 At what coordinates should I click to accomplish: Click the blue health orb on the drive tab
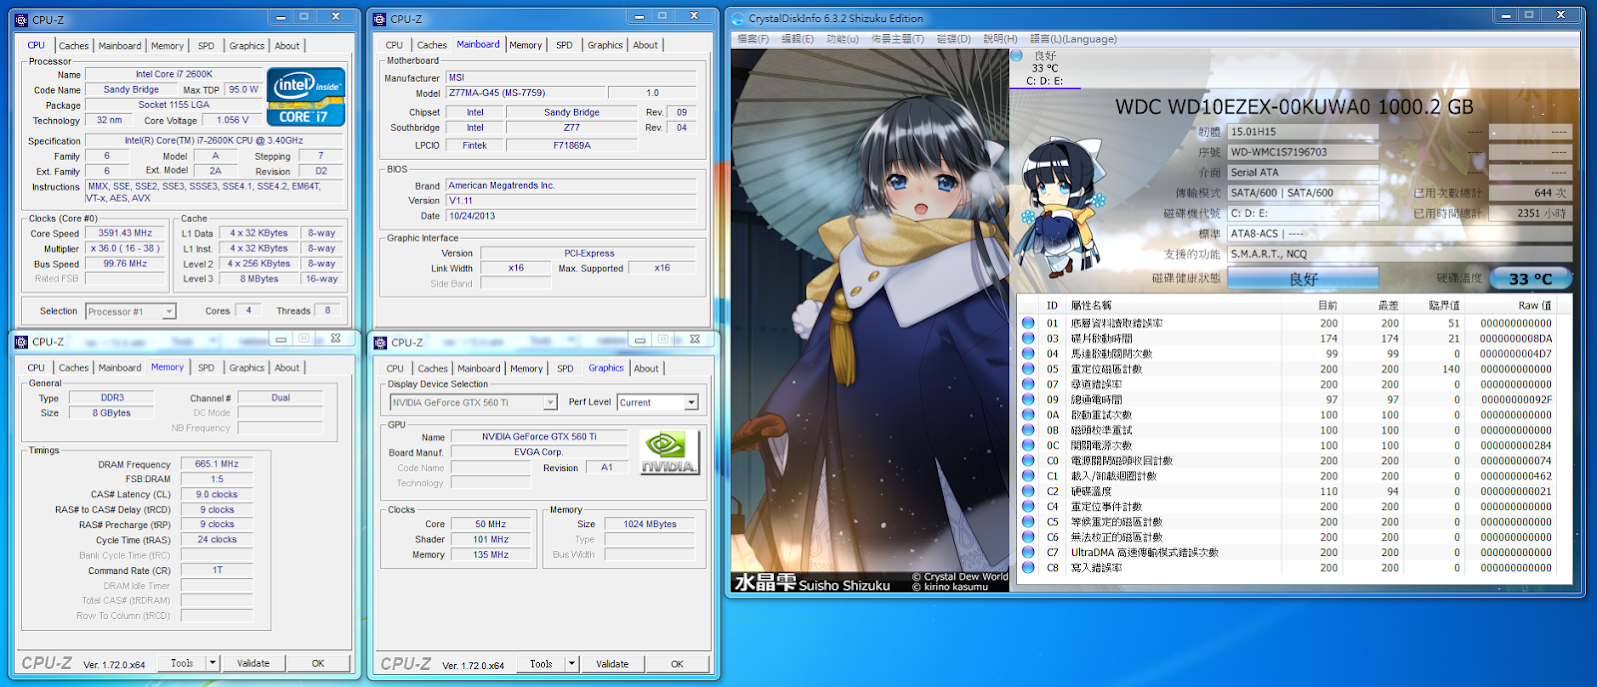click(1017, 56)
